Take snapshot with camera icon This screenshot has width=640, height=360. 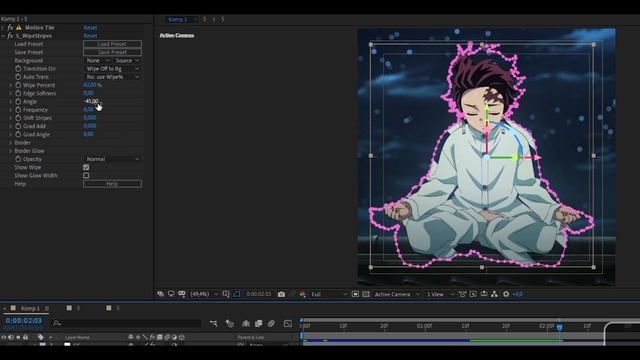(x=281, y=294)
